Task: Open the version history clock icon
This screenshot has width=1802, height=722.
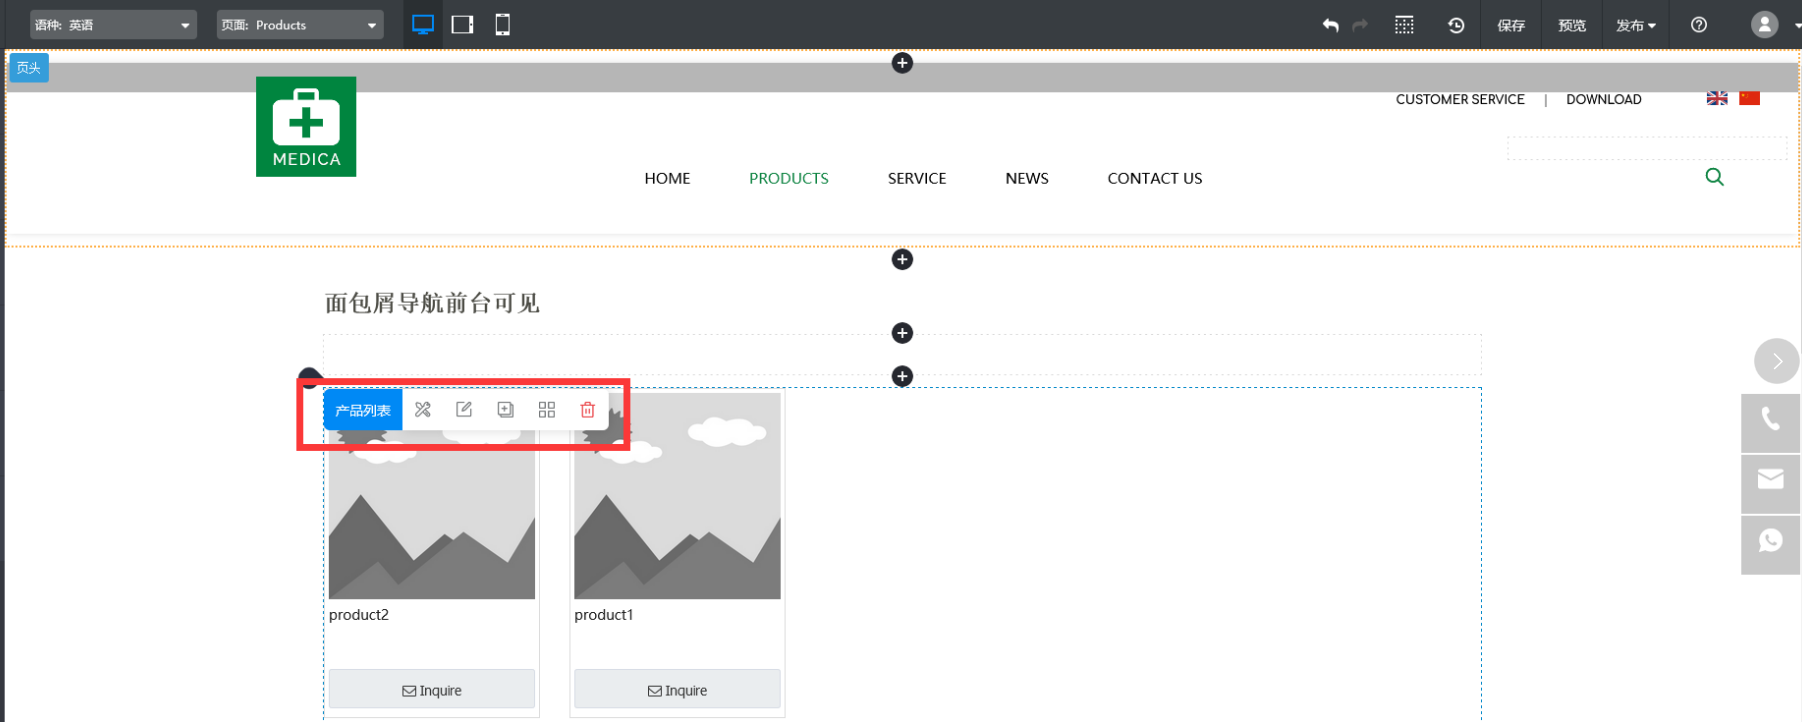Action: pyautogui.click(x=1456, y=25)
